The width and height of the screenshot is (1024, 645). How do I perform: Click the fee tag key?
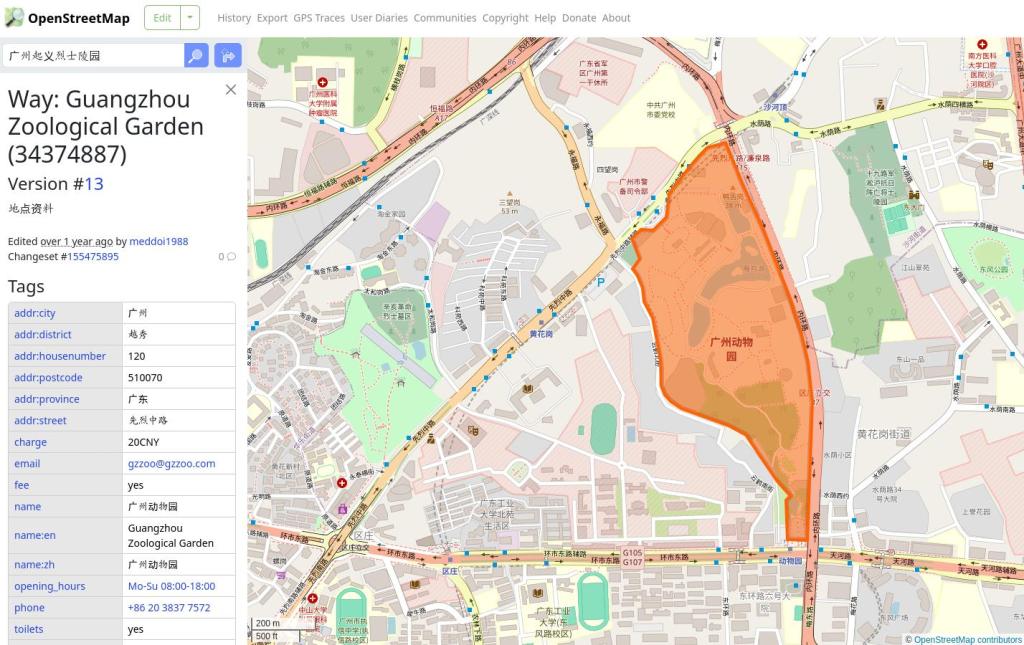[x=22, y=486]
